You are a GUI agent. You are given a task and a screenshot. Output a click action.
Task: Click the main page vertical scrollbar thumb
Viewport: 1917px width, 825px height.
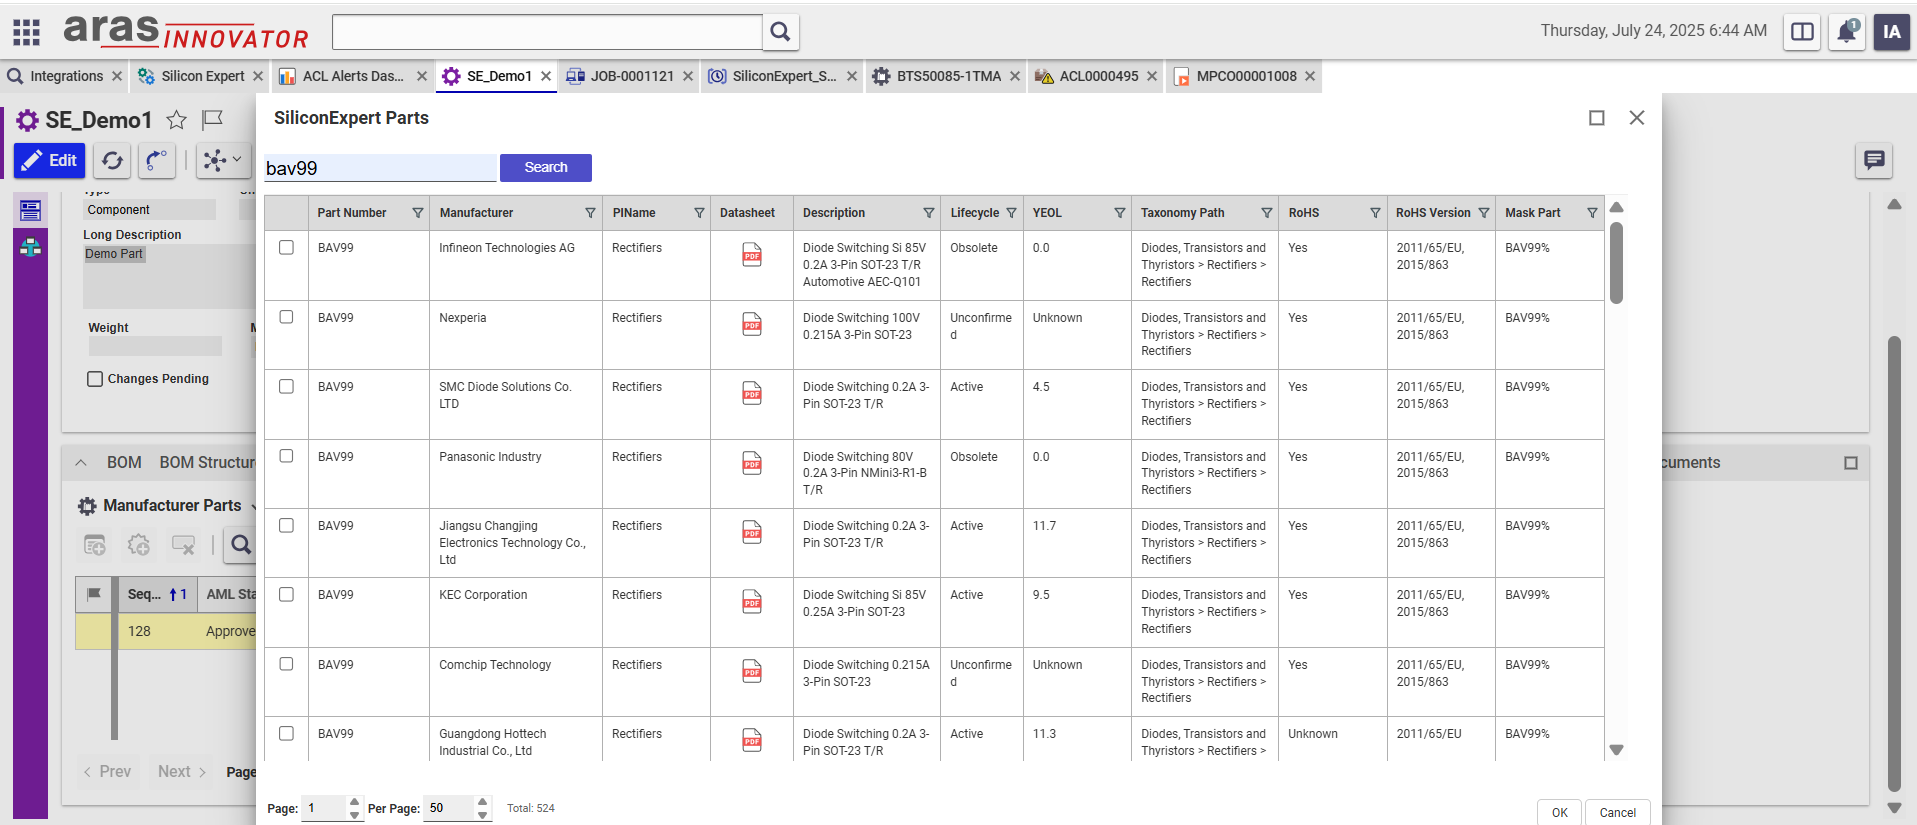point(1894,564)
